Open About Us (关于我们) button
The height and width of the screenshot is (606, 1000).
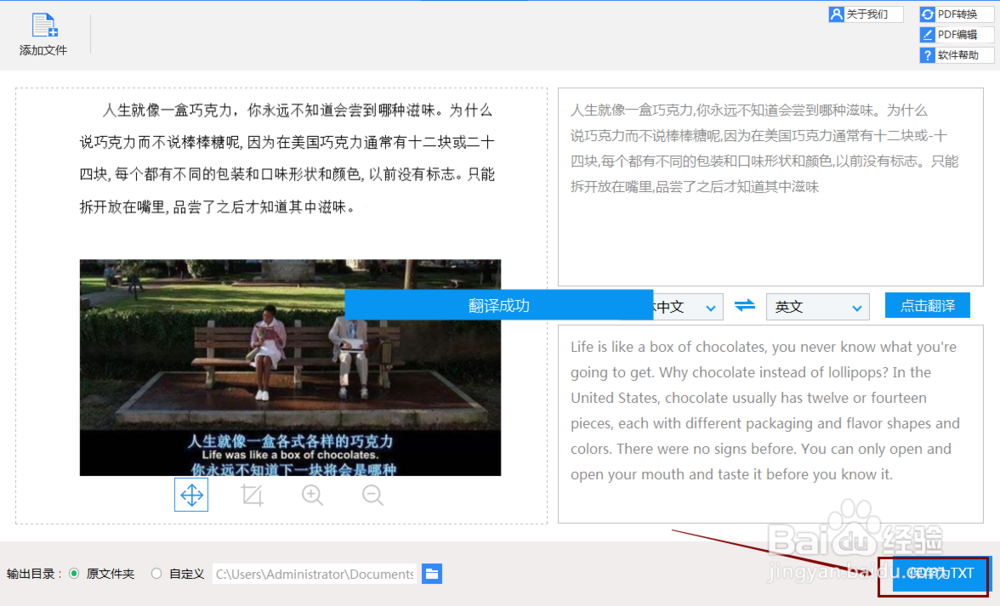pos(866,14)
